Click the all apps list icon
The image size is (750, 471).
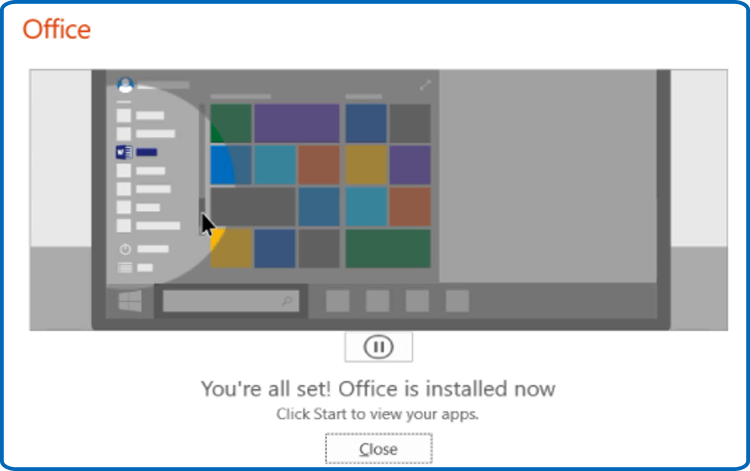[x=125, y=268]
